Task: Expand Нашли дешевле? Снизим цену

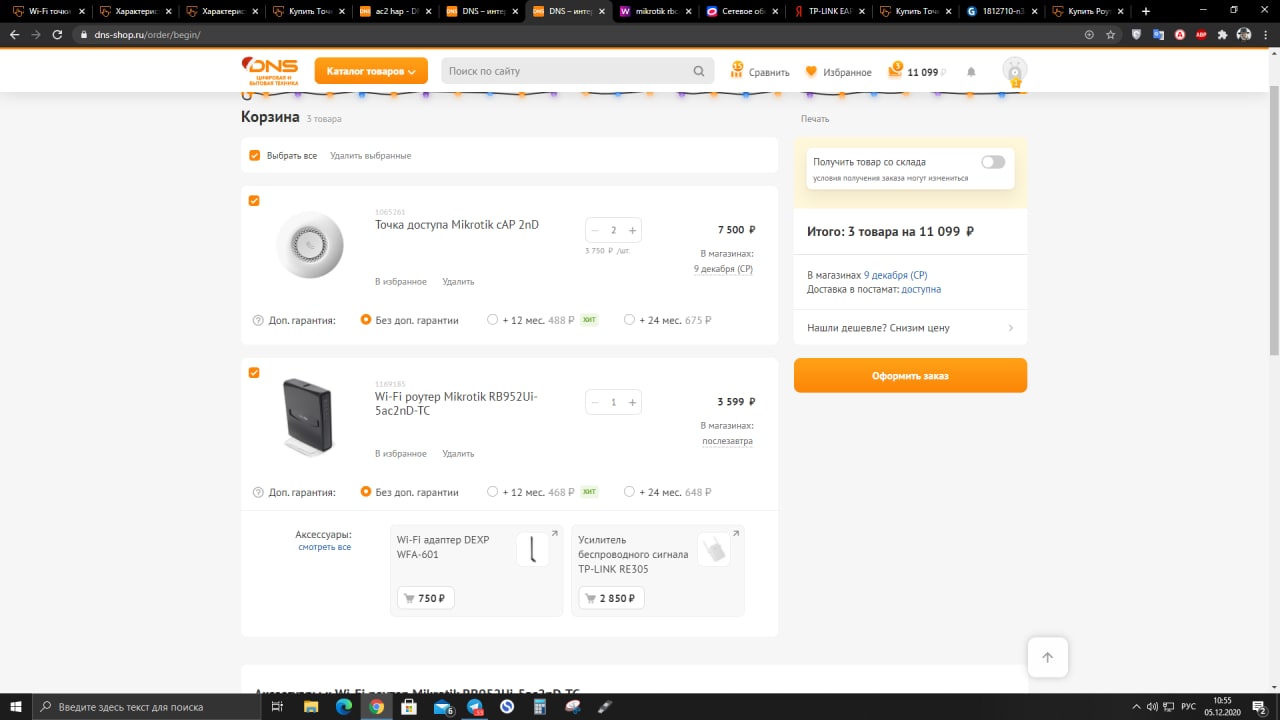Action: pos(910,328)
